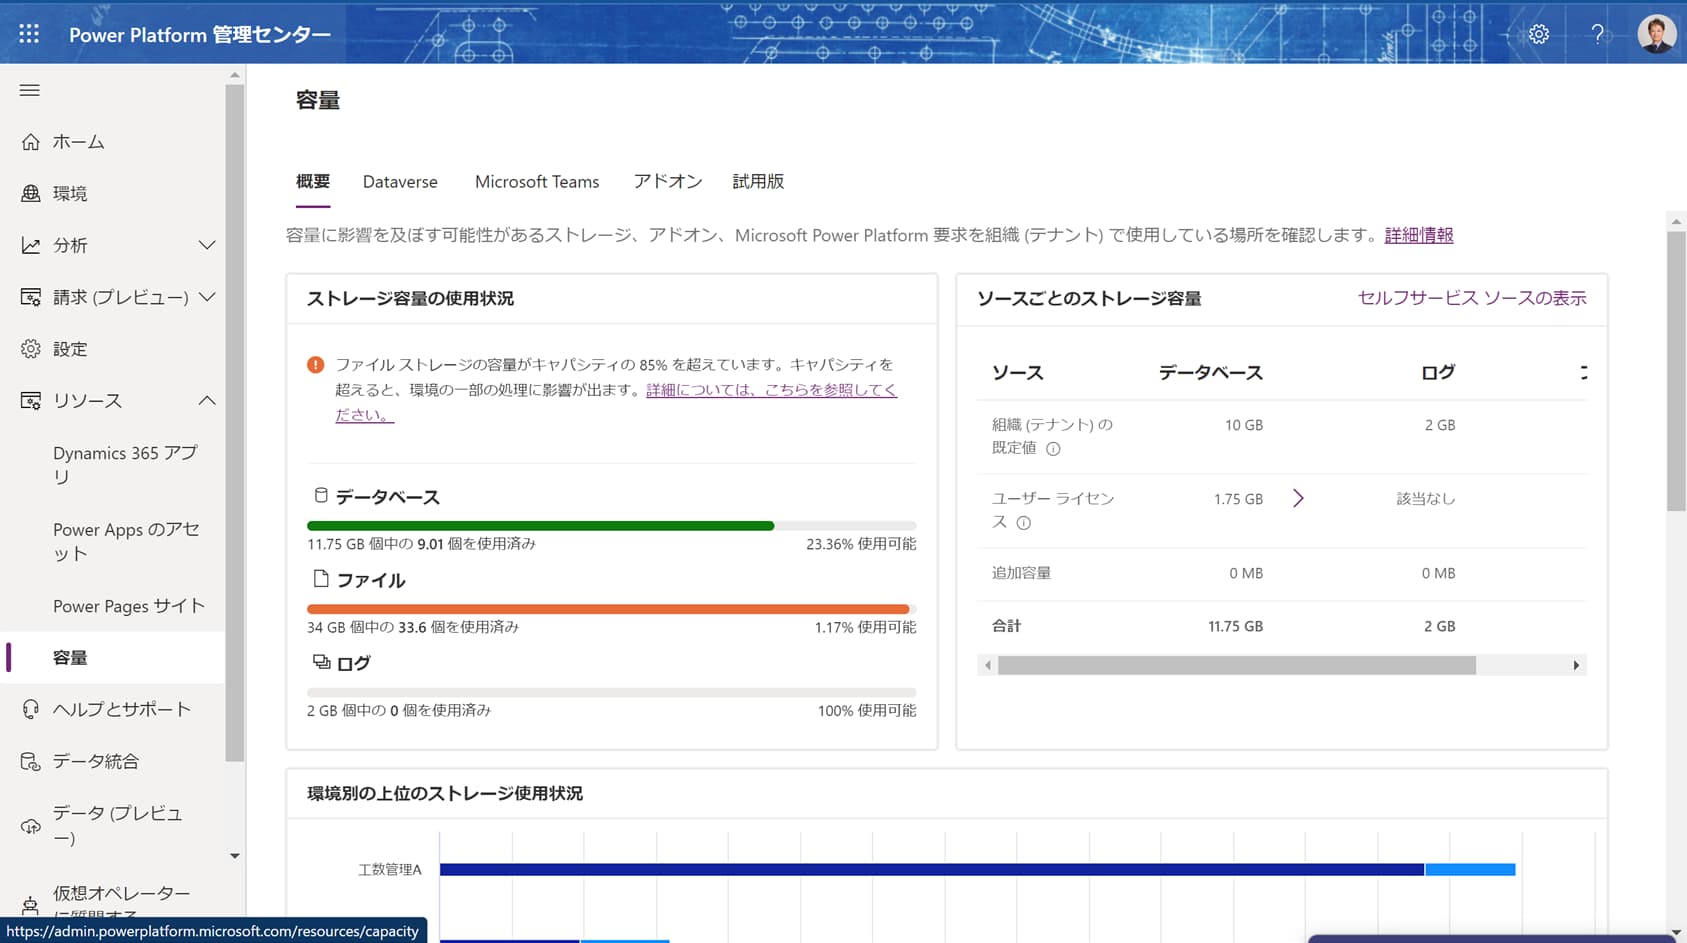
Task: Collapse the リソース section
Action: pyautogui.click(x=207, y=401)
